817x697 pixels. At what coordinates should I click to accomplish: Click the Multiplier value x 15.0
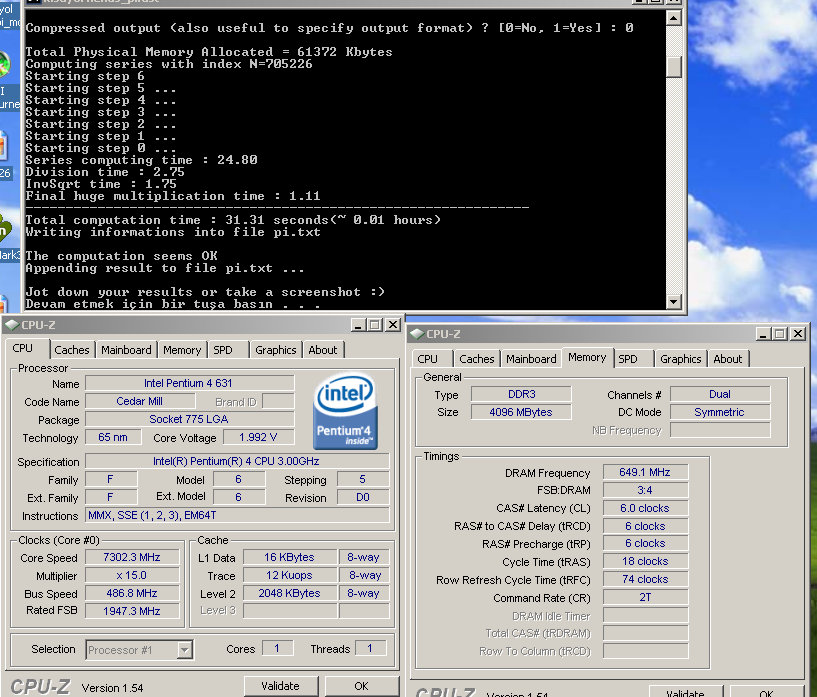coord(132,575)
